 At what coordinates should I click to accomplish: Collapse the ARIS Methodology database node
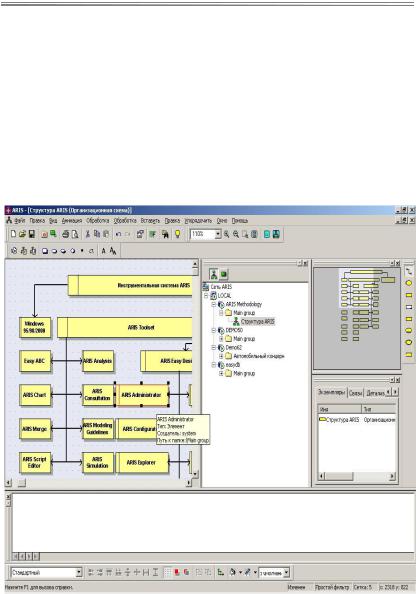[x=214, y=304]
